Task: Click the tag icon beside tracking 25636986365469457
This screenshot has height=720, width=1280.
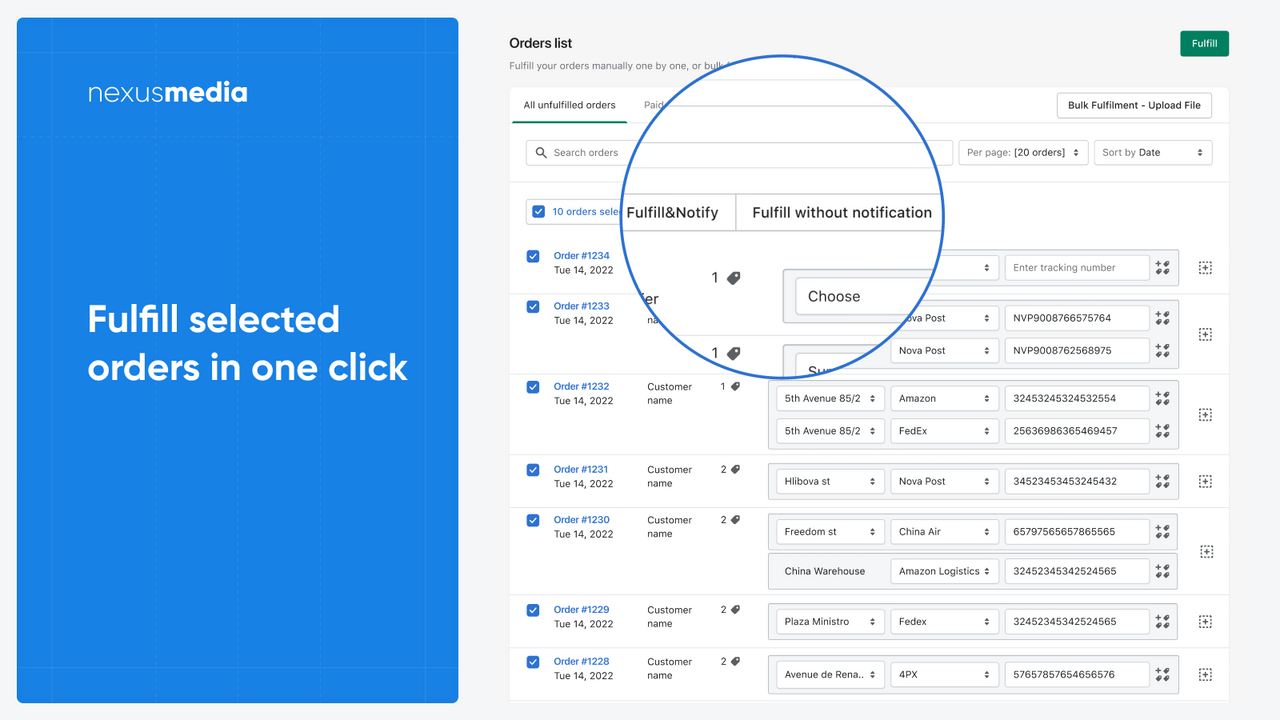Action: click(x=1162, y=431)
